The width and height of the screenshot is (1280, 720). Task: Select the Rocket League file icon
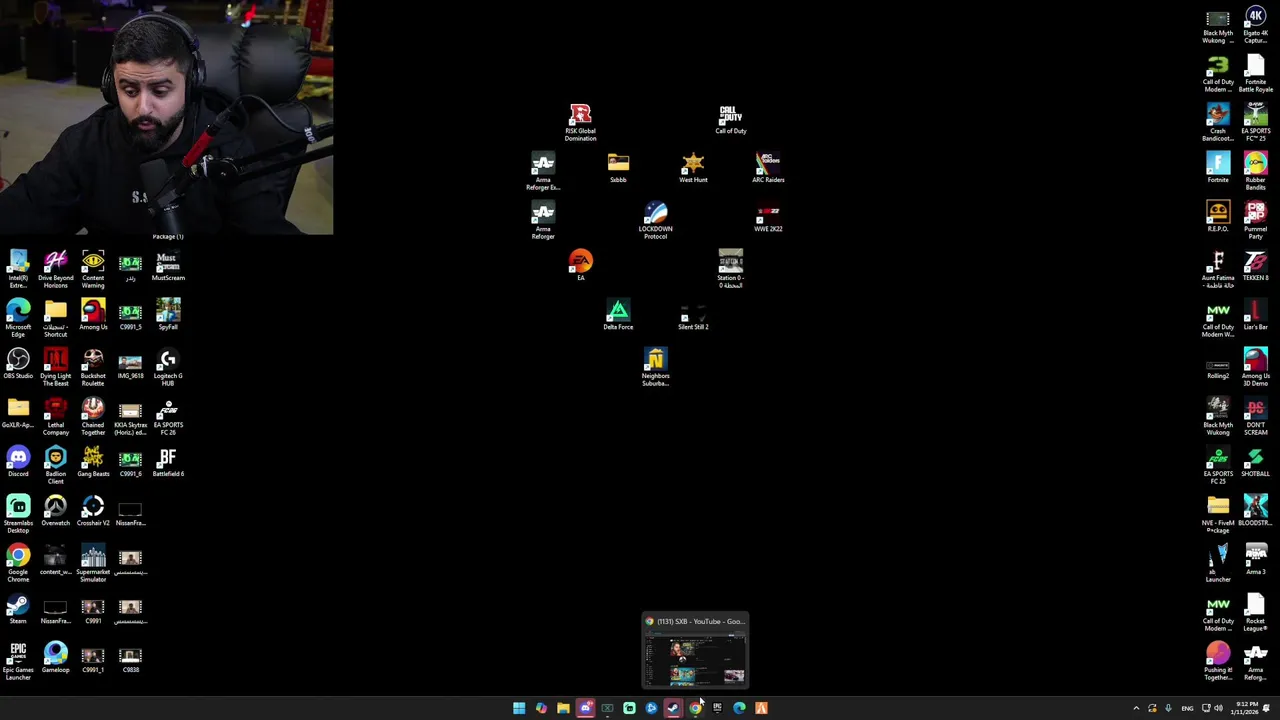coord(1255,612)
